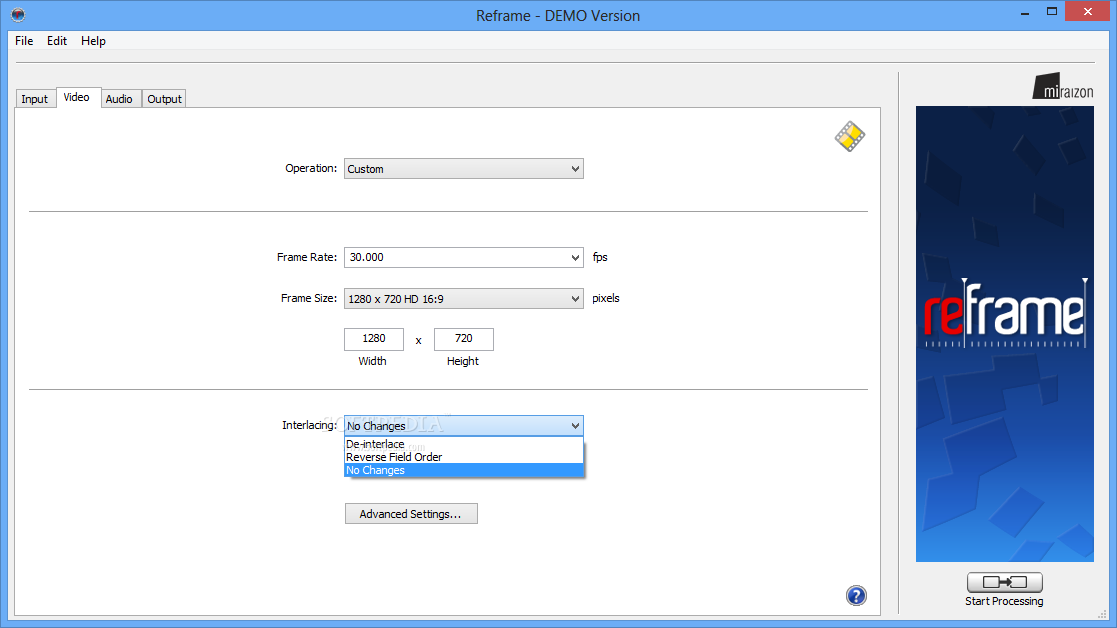
Task: Click the Width input field
Action: (x=374, y=339)
